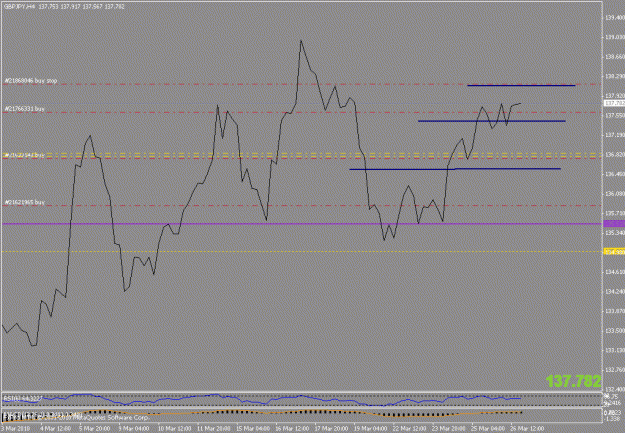Image resolution: width=625 pixels, height=433 pixels.
Task: Click the 16 Mar 12:00 time label
Action: 291,429
